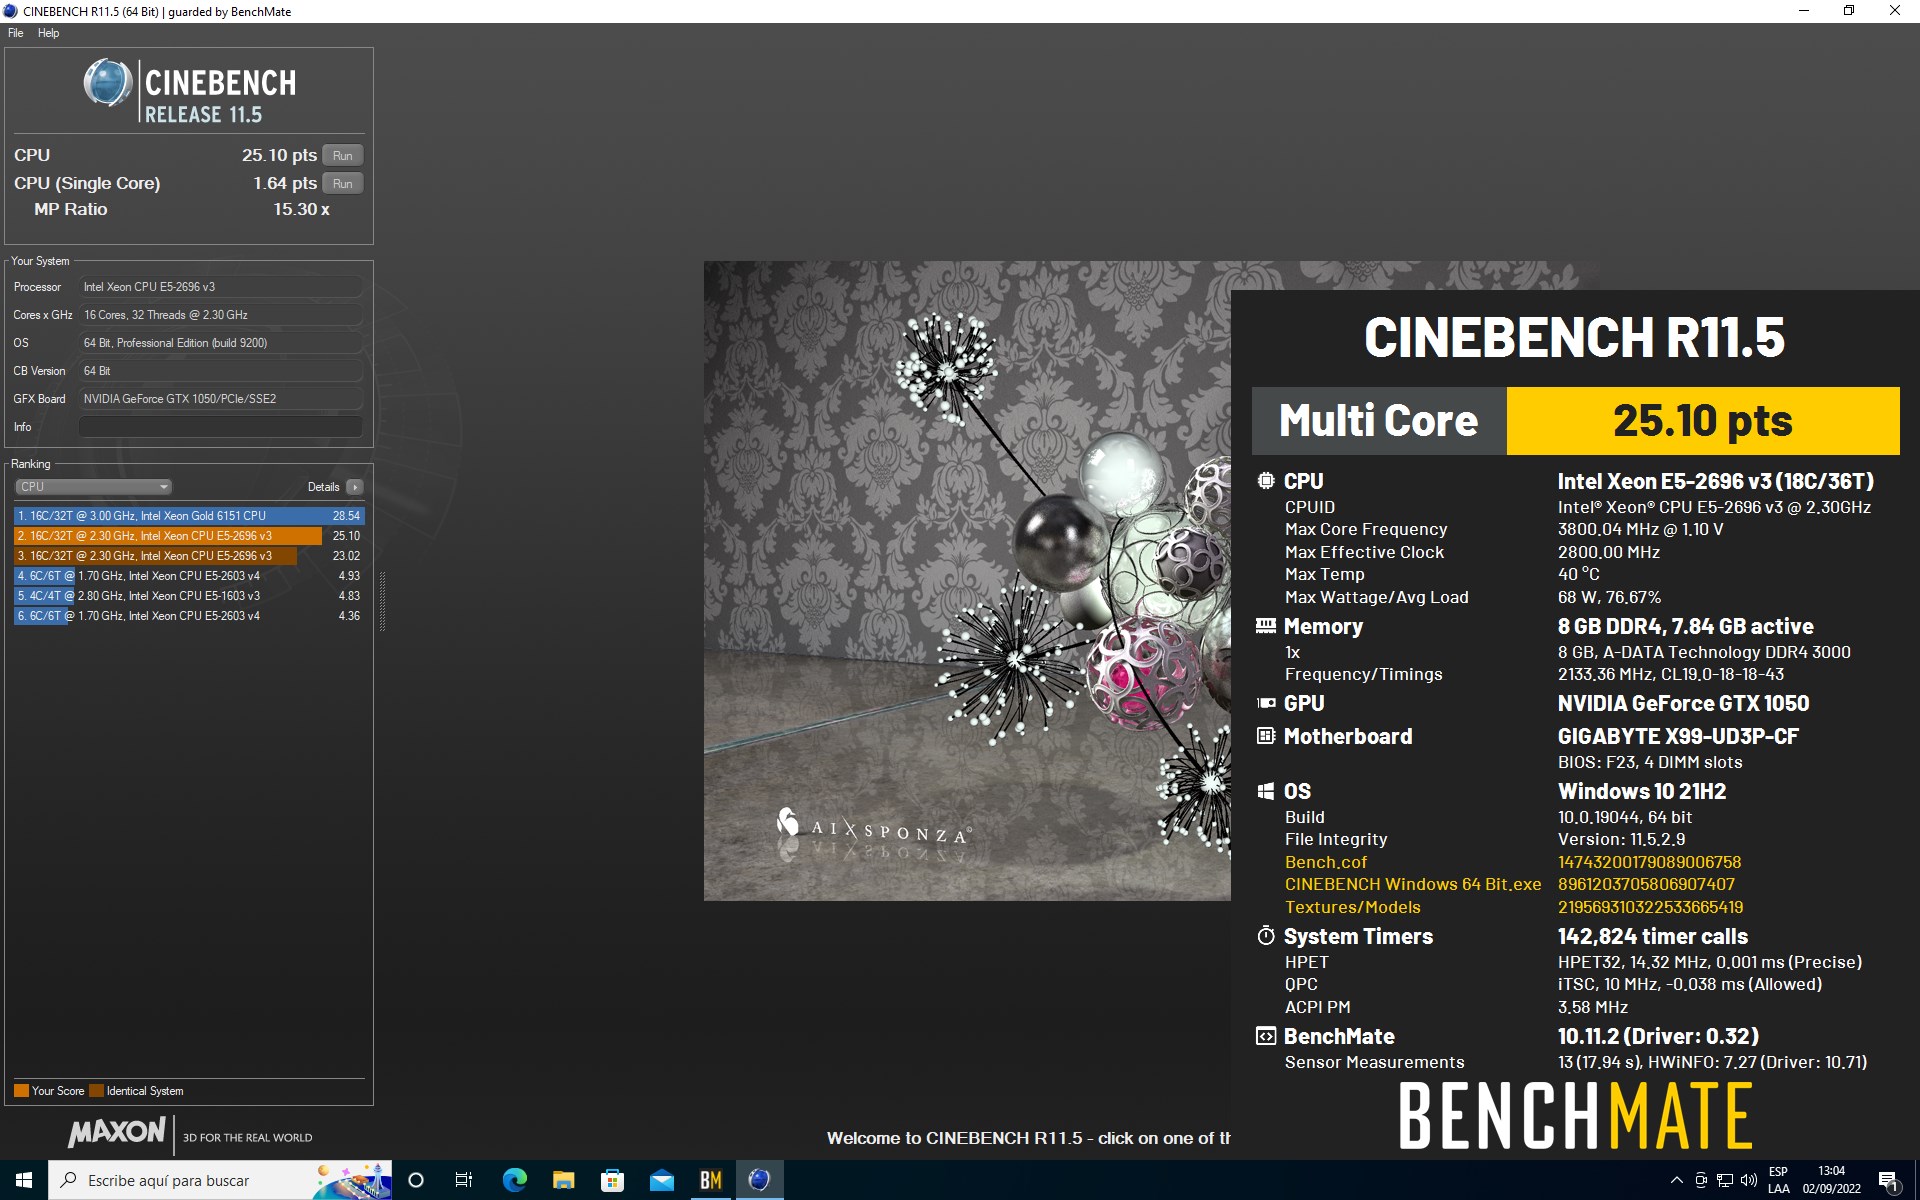The image size is (1920, 1200).
Task: Switch to BenchMate taskbar app
Action: (710, 1180)
